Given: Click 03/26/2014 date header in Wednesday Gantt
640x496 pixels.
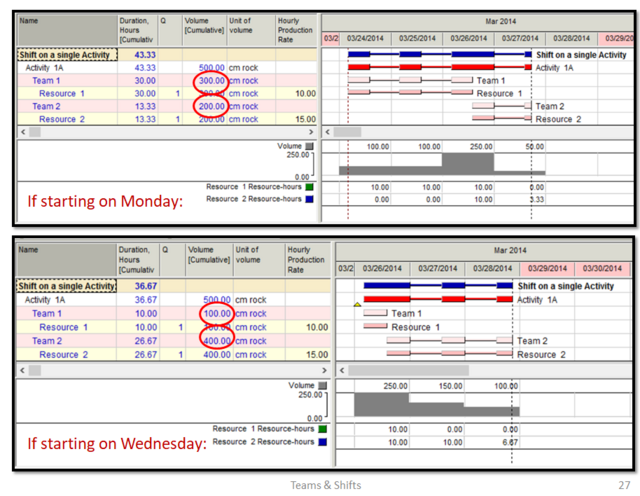Looking at the screenshot, I should [382, 269].
